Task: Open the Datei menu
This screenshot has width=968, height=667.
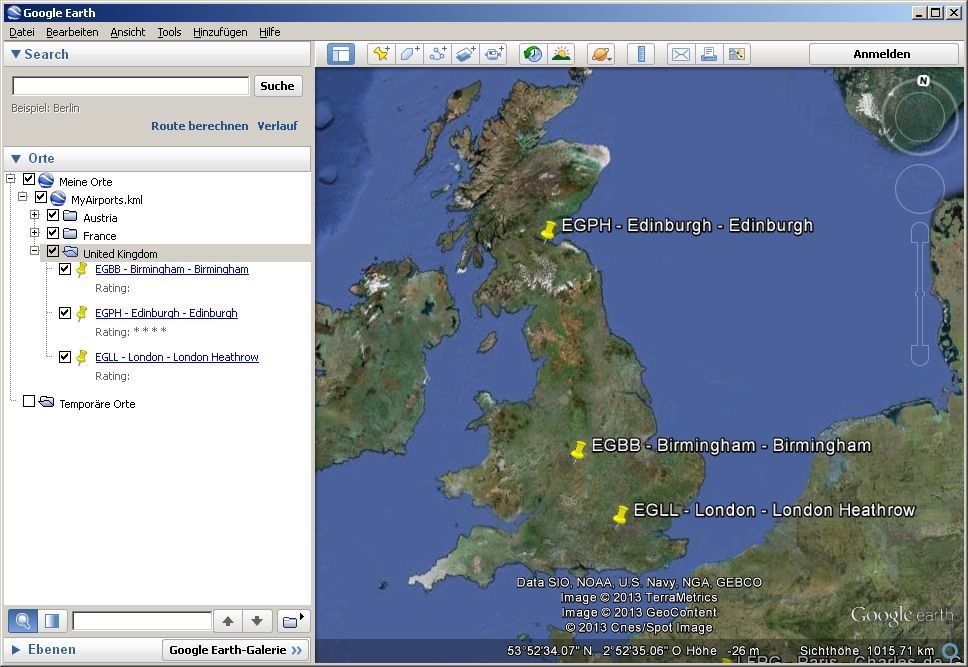Action: 22,32
